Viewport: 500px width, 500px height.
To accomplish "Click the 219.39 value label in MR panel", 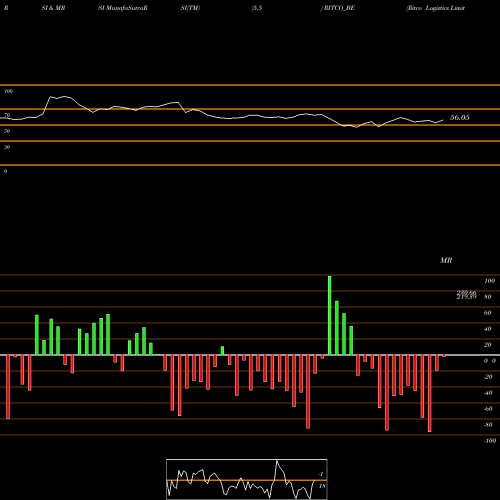I will (x=466, y=297).
